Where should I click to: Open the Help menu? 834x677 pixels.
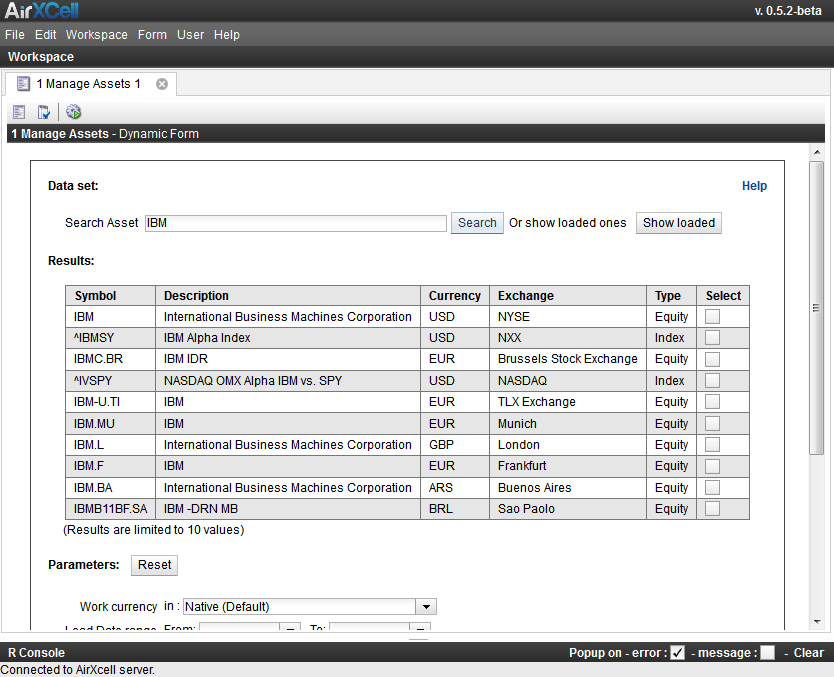point(227,35)
